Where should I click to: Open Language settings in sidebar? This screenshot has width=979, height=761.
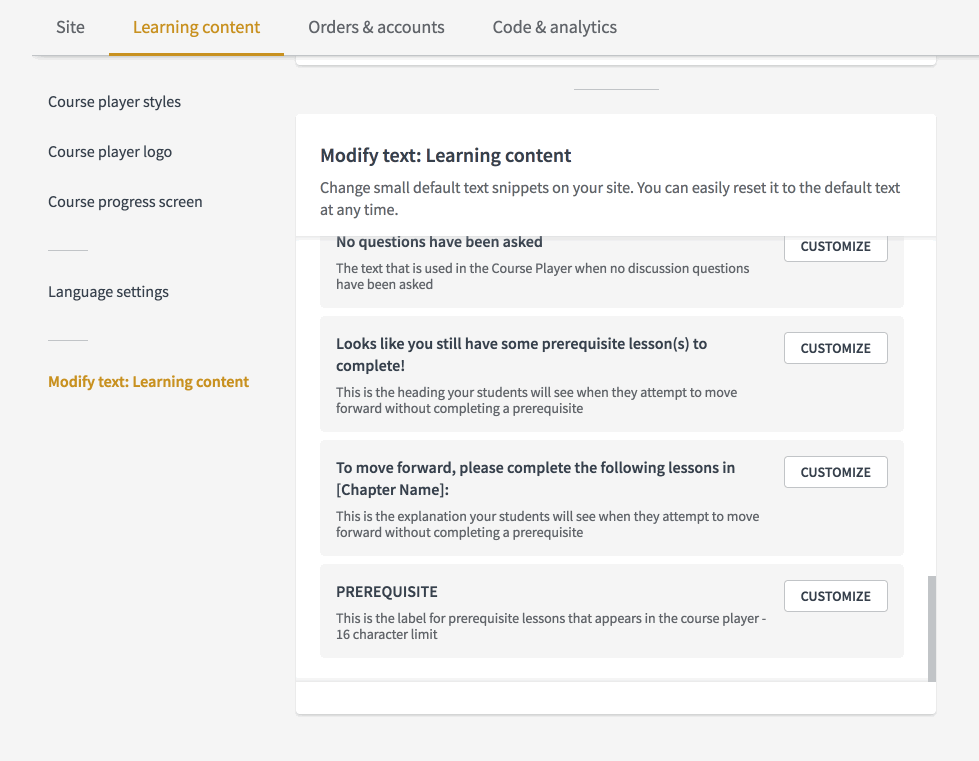pyautogui.click(x=108, y=292)
